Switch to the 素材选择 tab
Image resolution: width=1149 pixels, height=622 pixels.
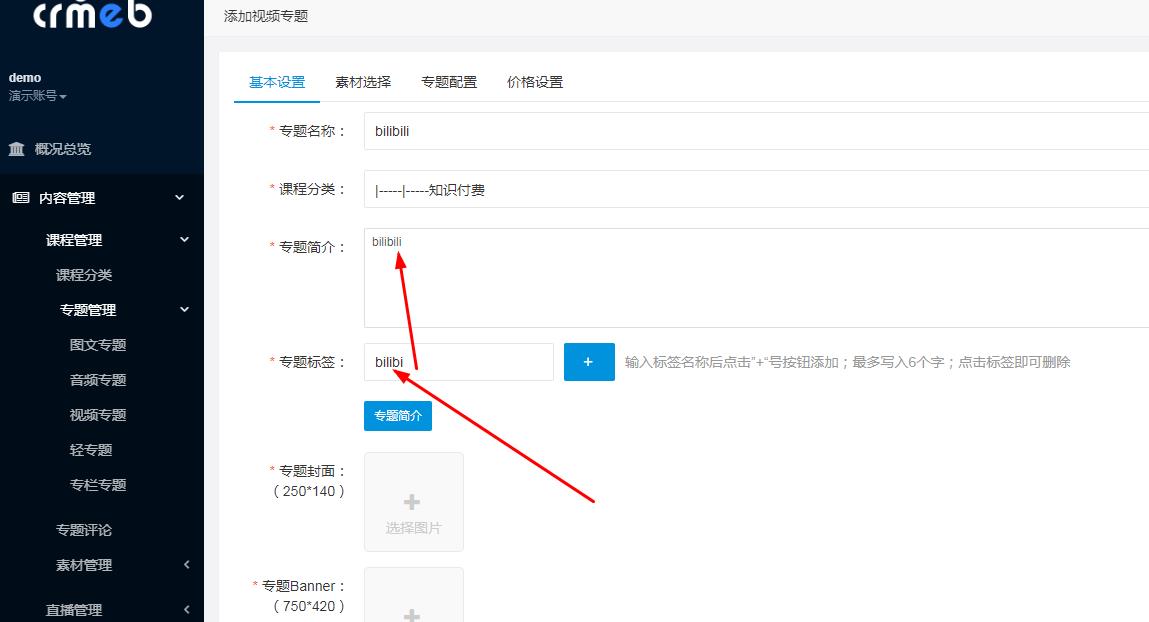363,82
